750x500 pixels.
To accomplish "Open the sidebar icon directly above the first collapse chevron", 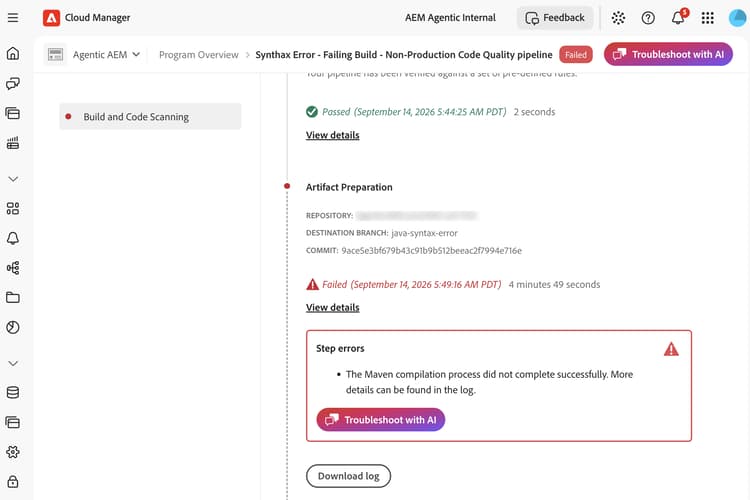I will [x=13, y=143].
